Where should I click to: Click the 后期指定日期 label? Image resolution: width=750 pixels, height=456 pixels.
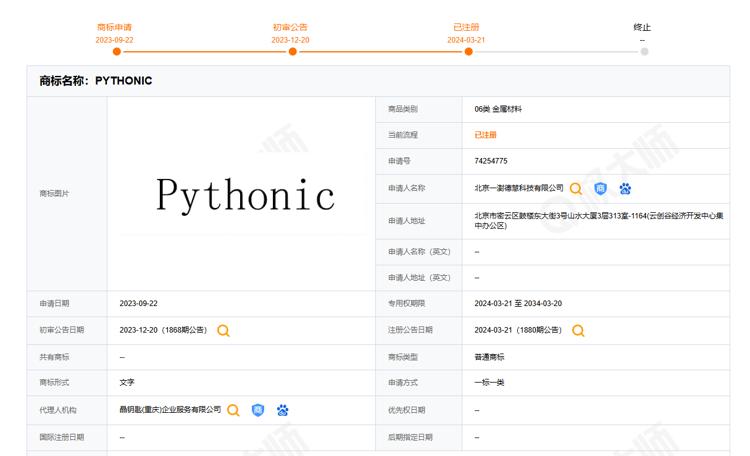(410, 437)
